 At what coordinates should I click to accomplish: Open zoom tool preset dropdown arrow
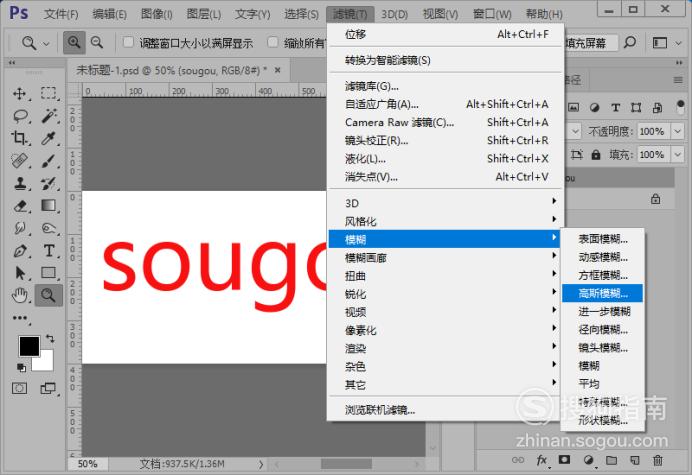(x=46, y=43)
